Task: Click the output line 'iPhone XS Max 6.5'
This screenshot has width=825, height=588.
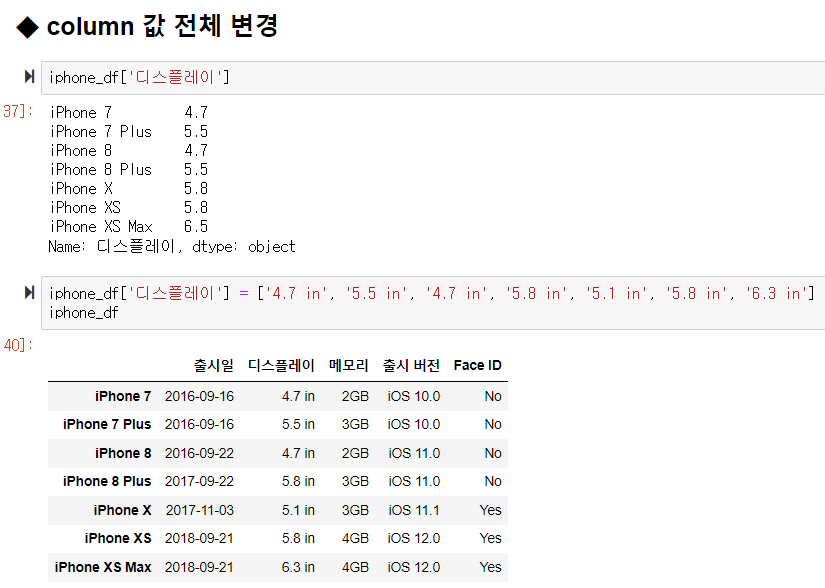Action: (x=129, y=227)
